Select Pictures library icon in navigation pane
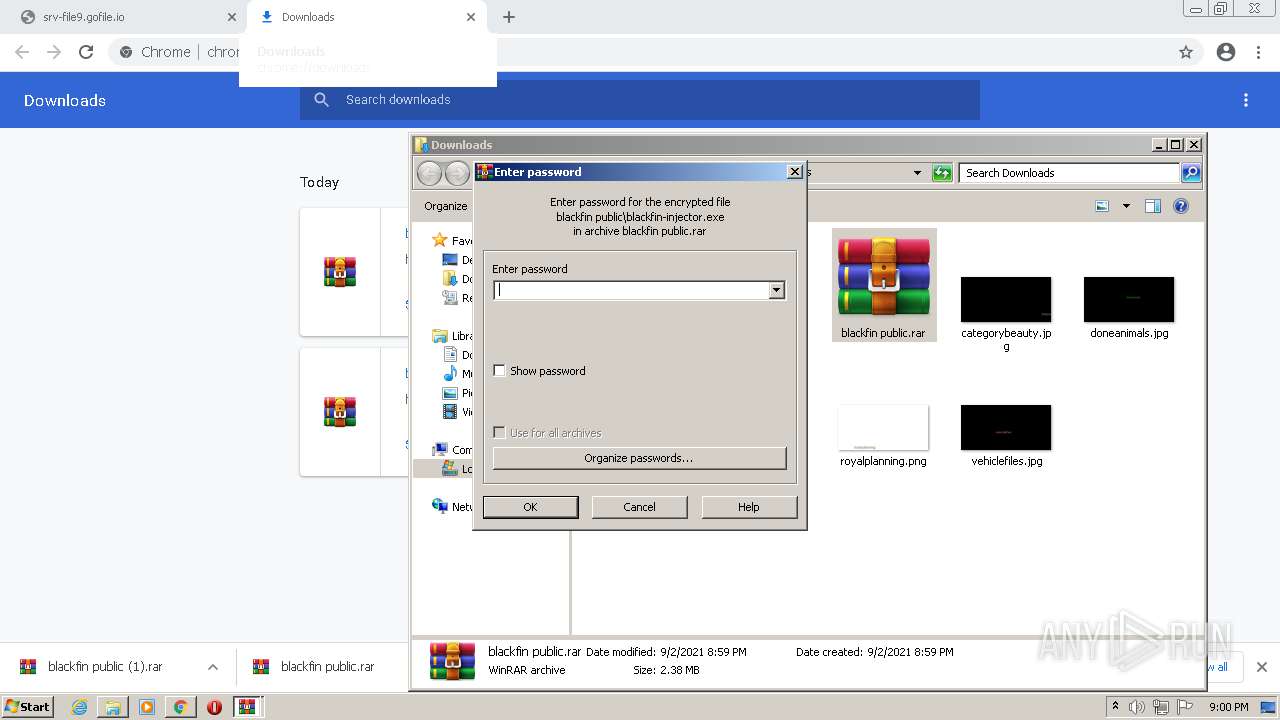This screenshot has height=720, width=1280. click(x=450, y=393)
